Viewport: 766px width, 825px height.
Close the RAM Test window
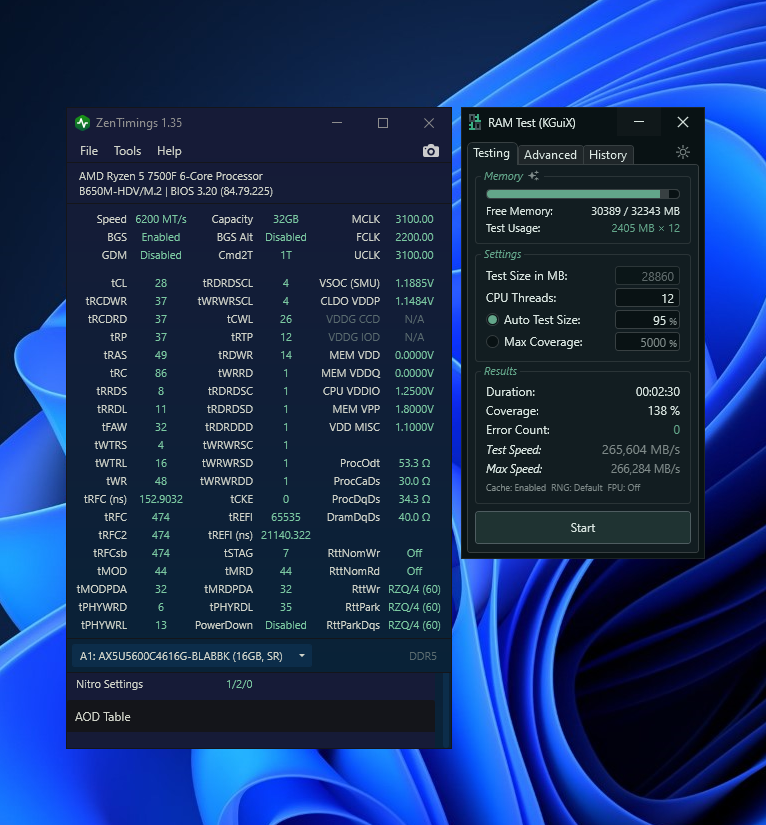click(682, 122)
